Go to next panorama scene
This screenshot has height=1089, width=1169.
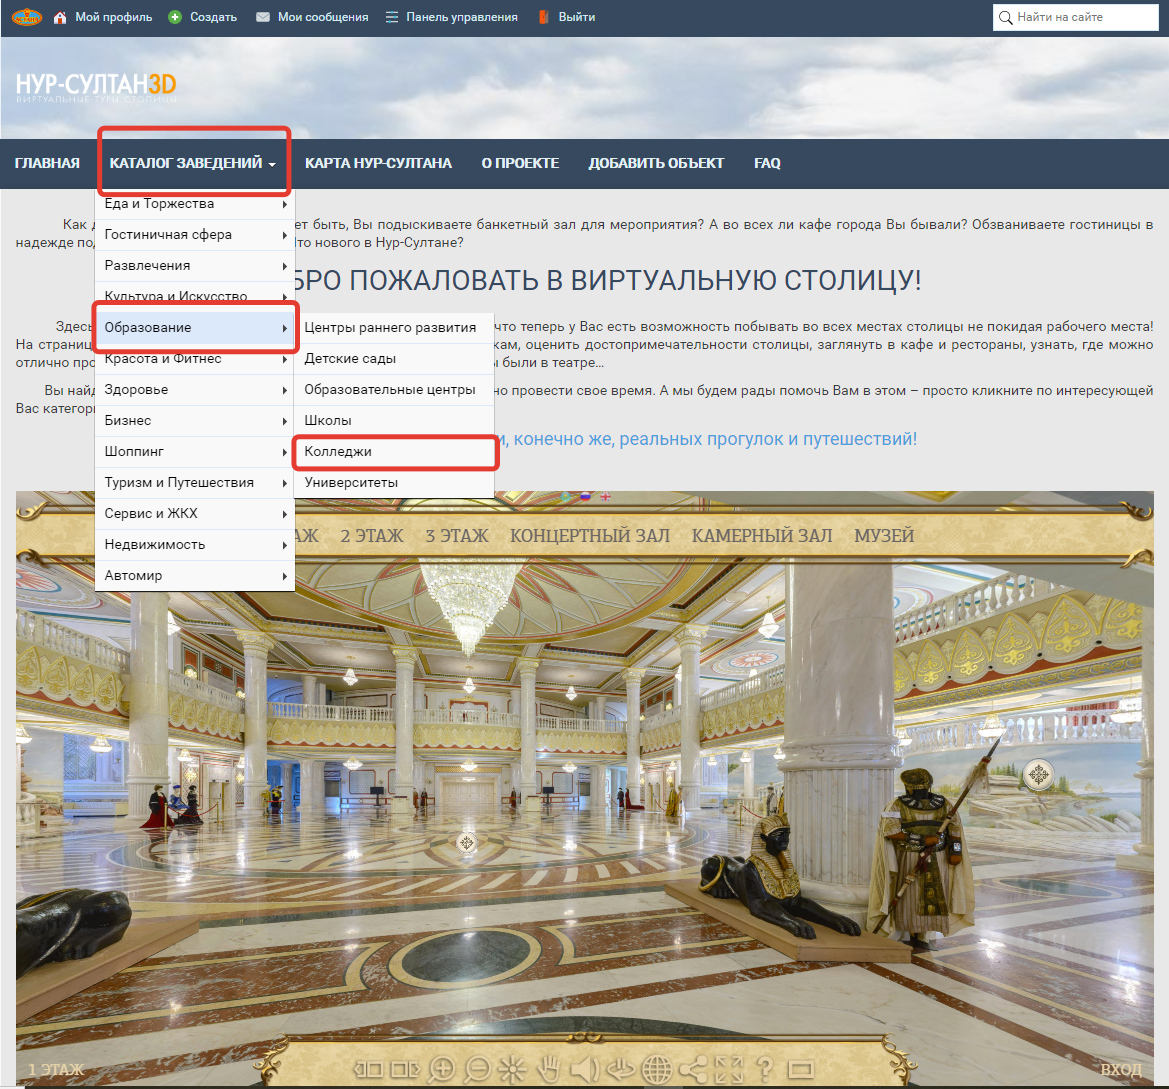(x=405, y=1069)
